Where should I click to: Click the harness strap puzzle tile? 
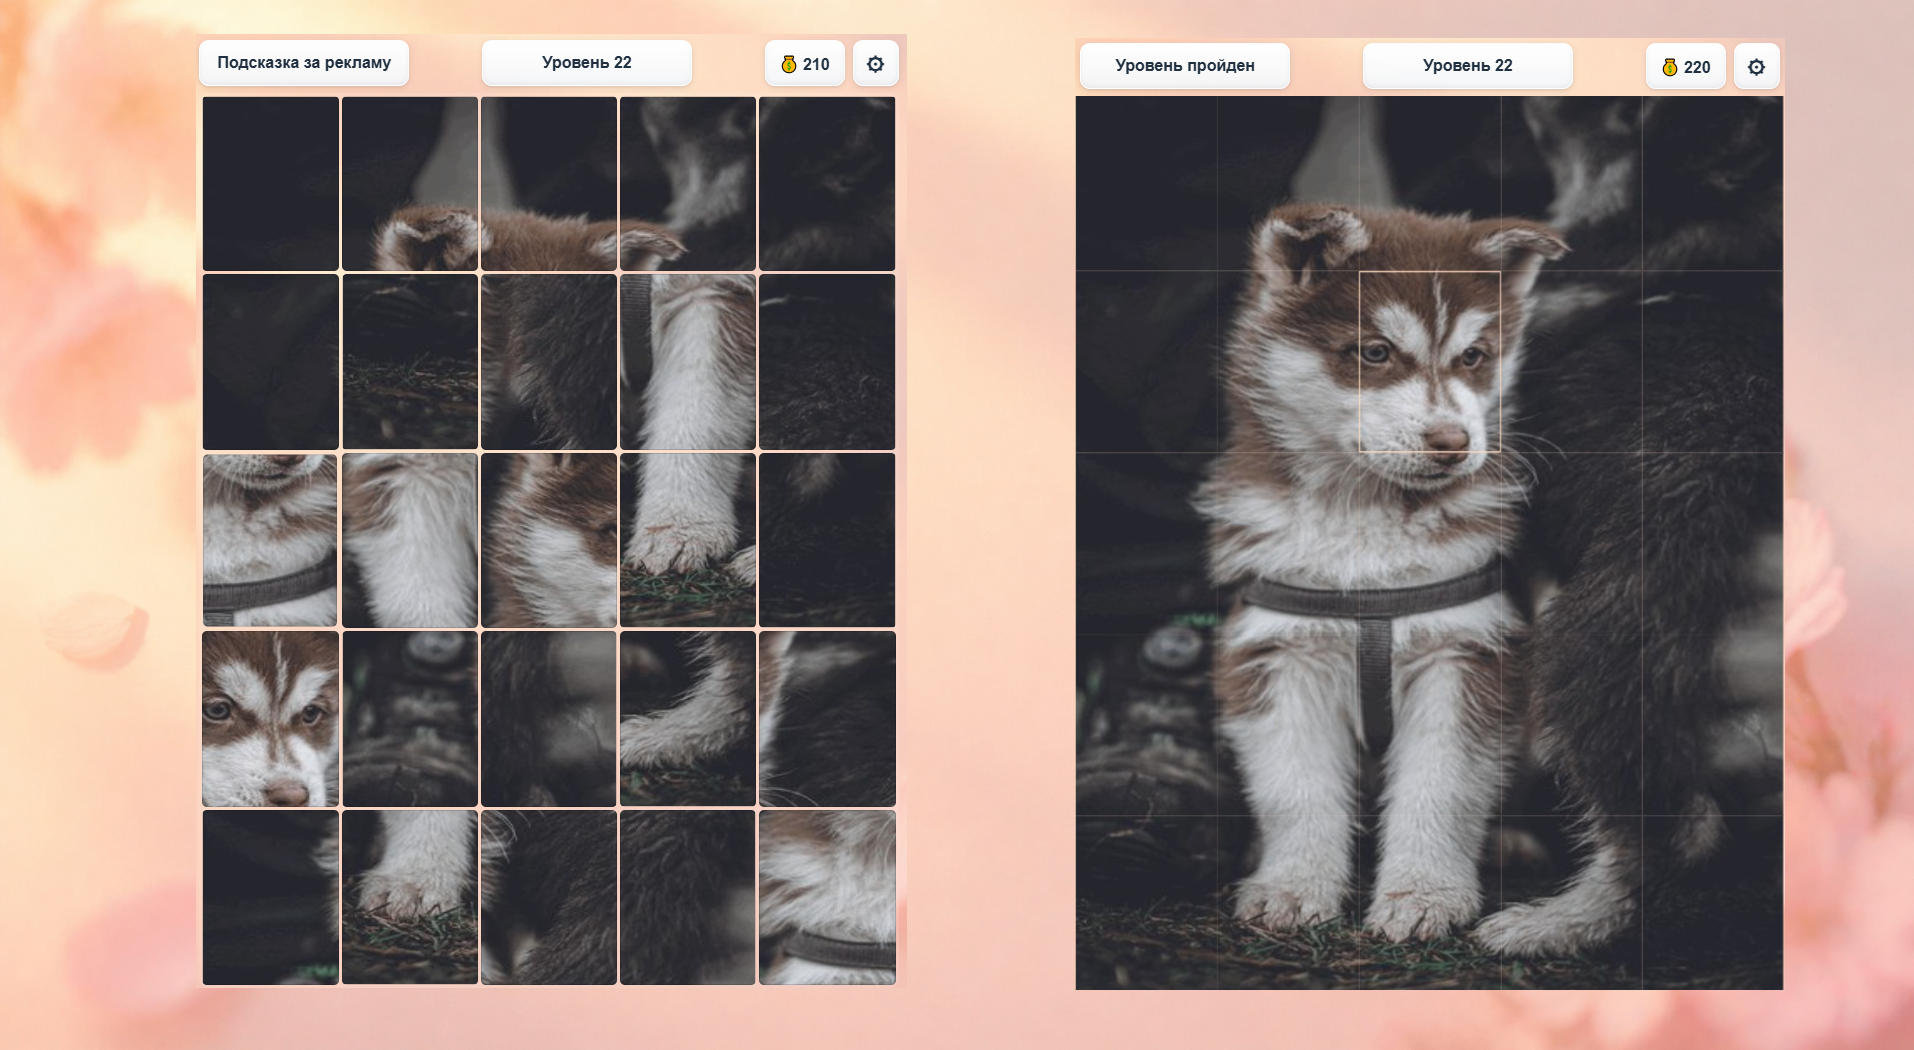269,540
